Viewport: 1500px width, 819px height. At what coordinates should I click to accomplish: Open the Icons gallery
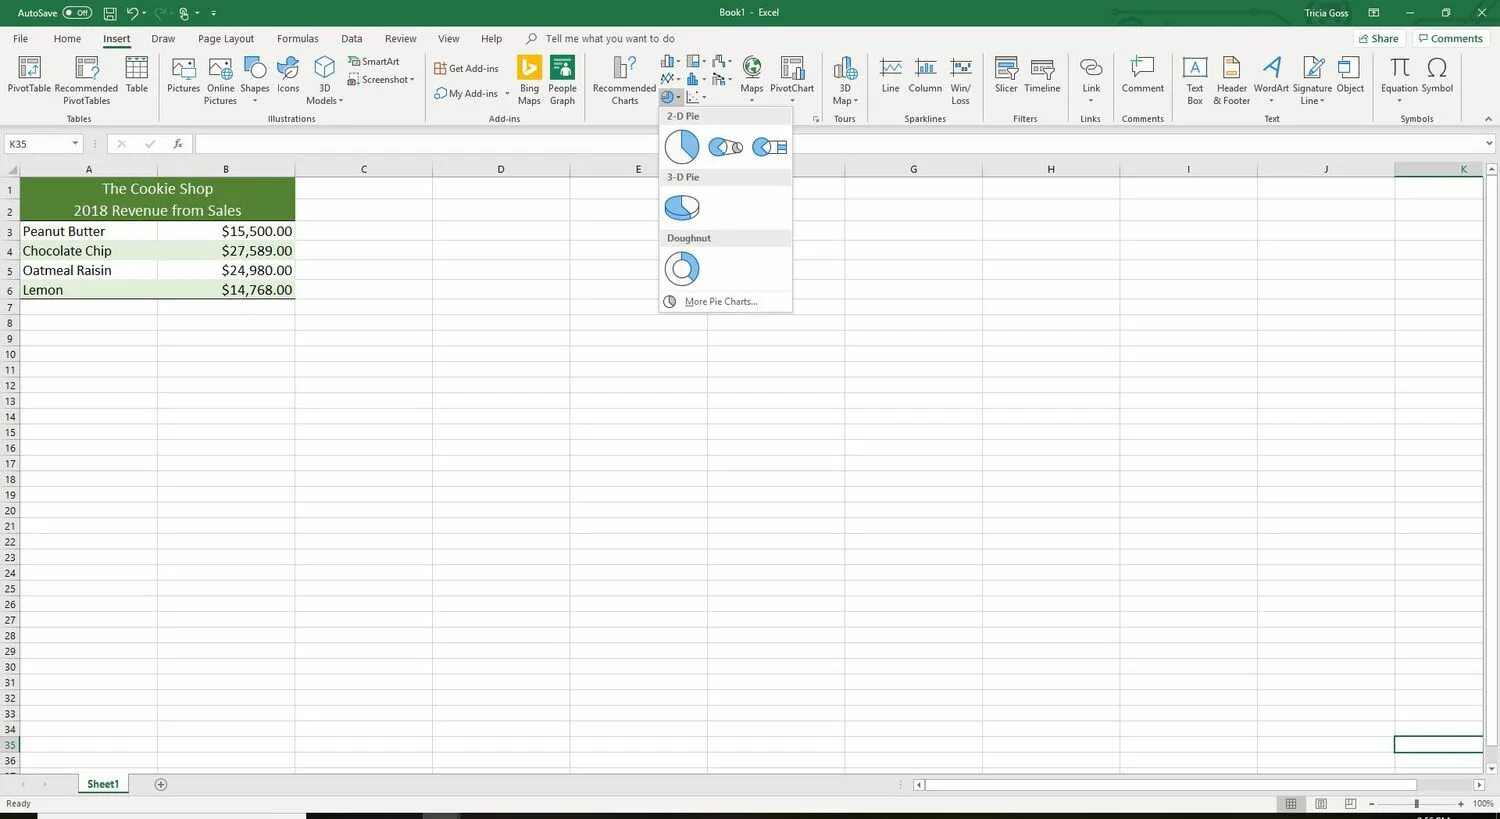tap(288, 76)
